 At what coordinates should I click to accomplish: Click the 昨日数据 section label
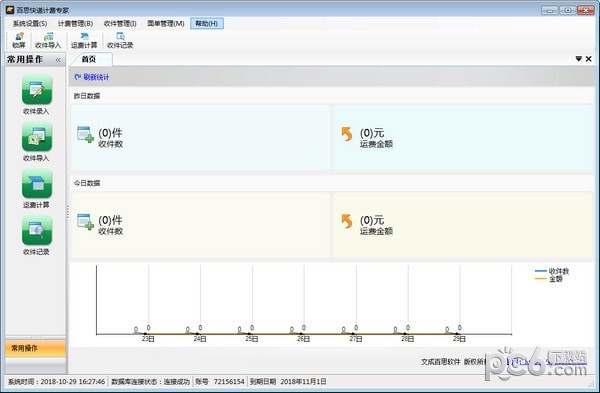[x=87, y=96]
